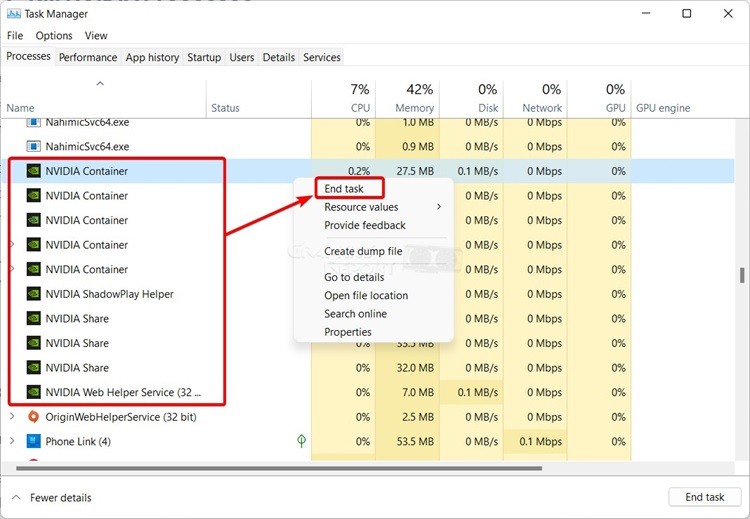Click the 0.1 Mbps network value
750x519 pixels.
point(540,442)
